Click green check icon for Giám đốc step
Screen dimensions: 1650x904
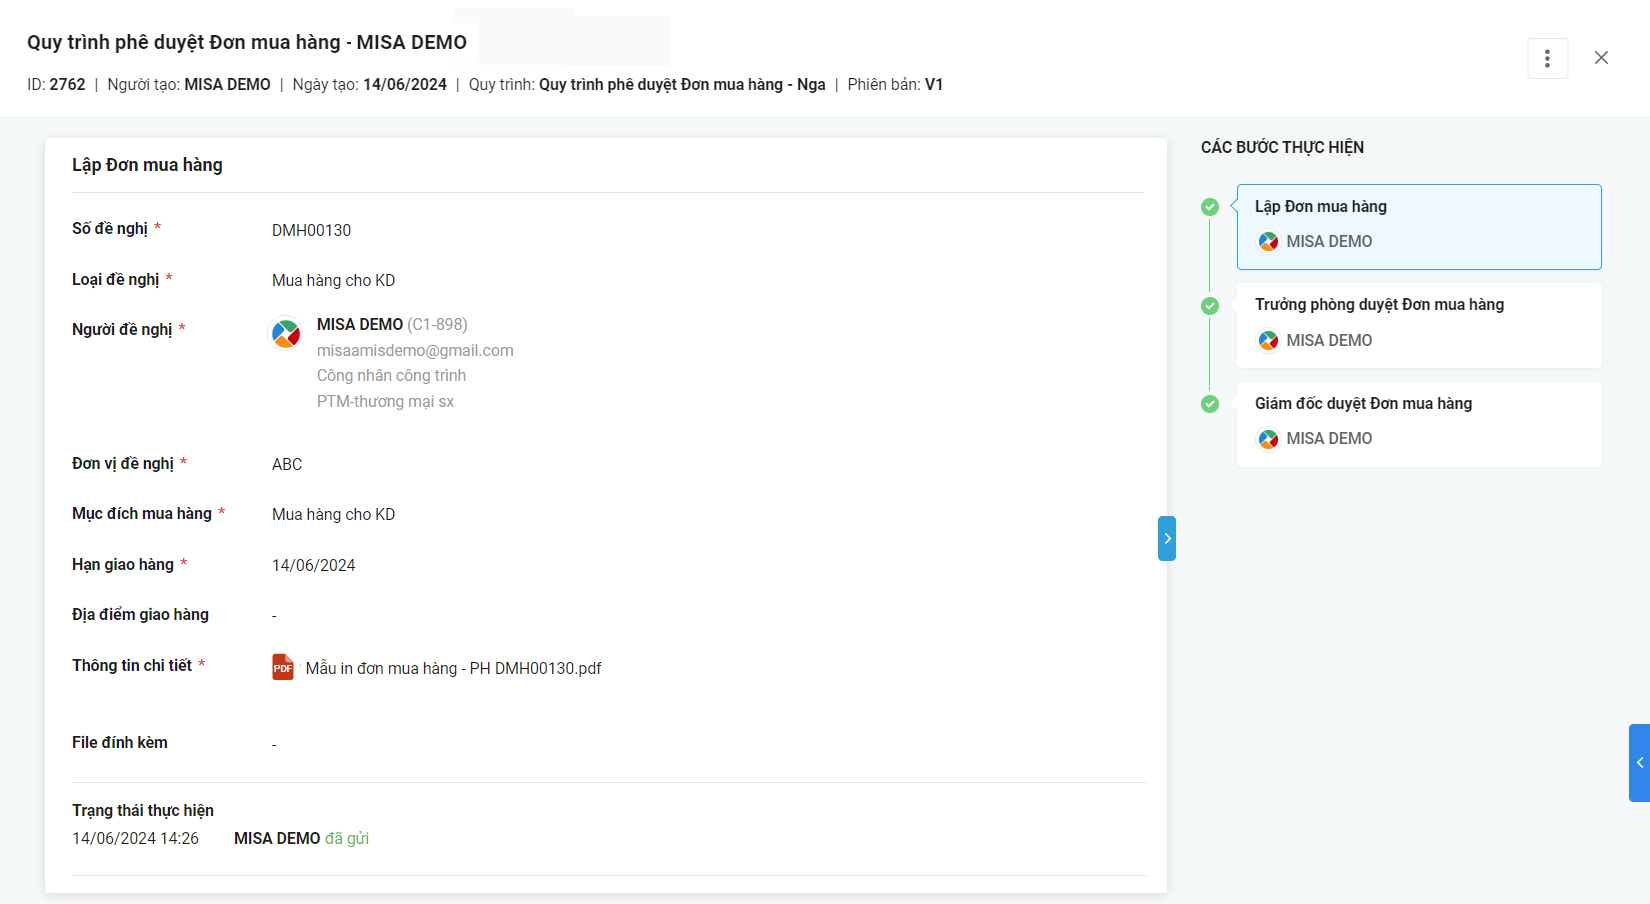point(1210,404)
